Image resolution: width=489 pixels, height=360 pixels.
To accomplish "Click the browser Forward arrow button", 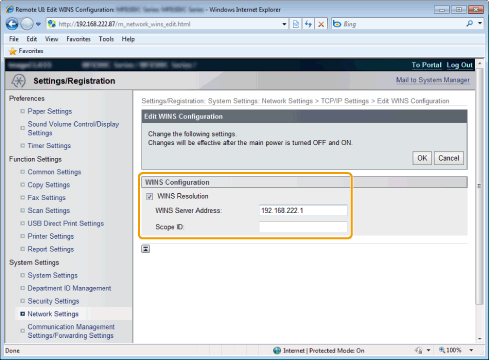I will tap(27, 24).
